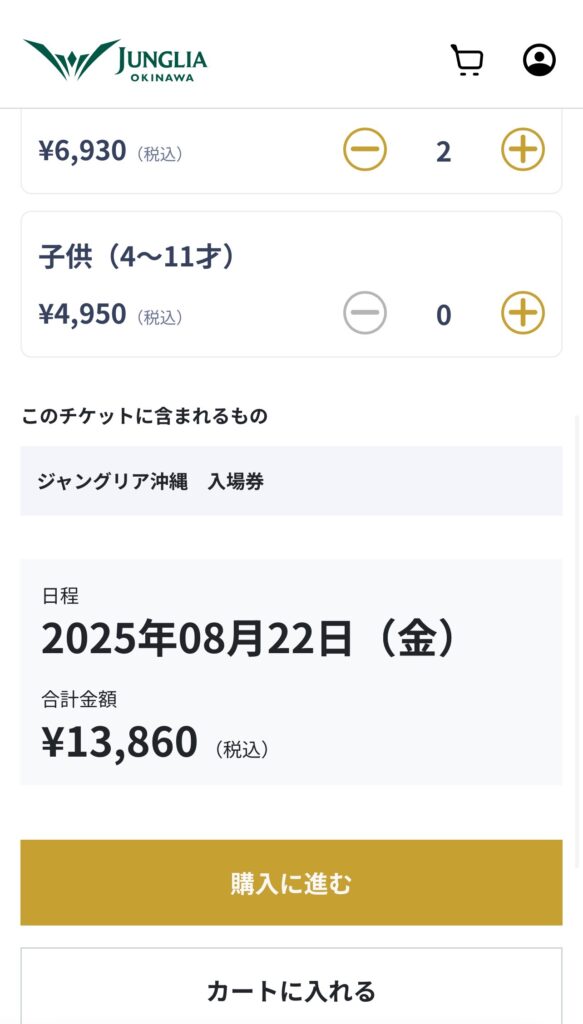The height and width of the screenshot is (1024, 583).
Task: Click the 合計金額 label in summary
Action: [x=79, y=699]
